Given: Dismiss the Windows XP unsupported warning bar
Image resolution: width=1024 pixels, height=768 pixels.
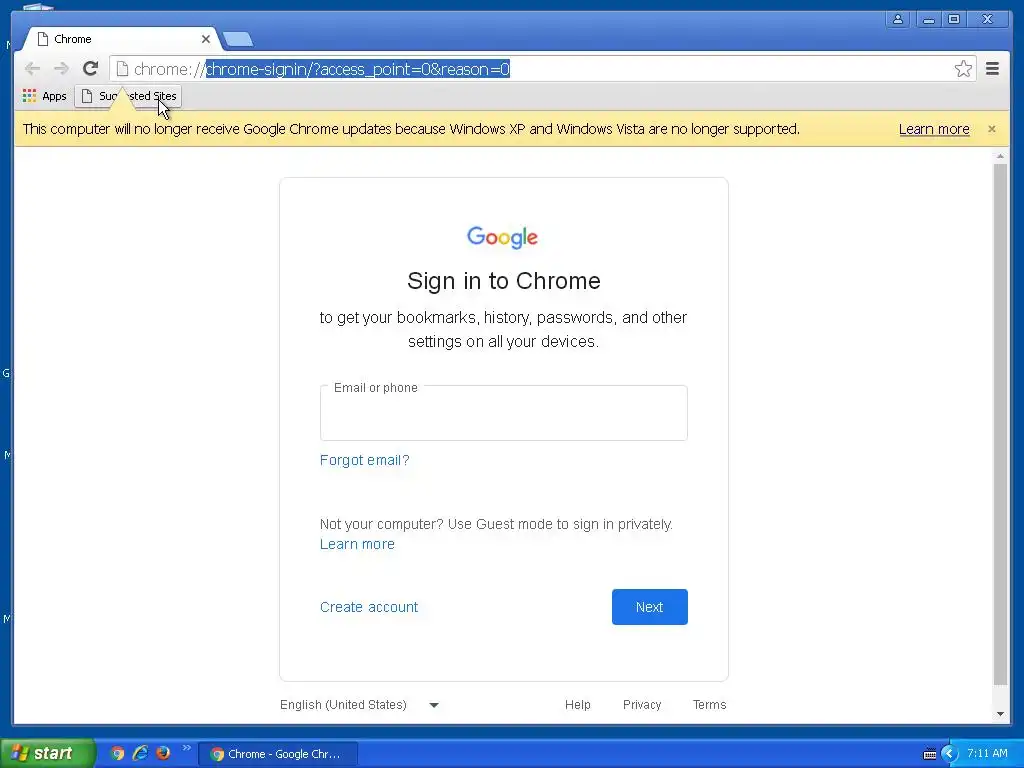Looking at the screenshot, I should [992, 129].
